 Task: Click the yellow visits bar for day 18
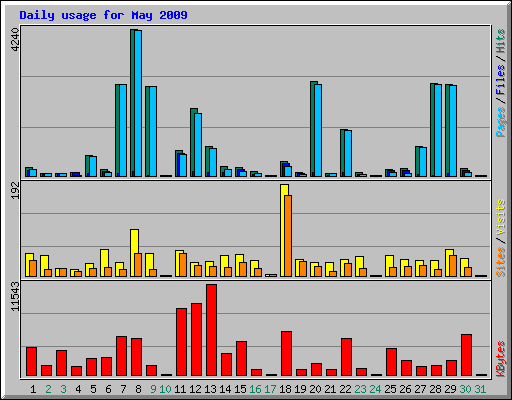tap(283, 230)
